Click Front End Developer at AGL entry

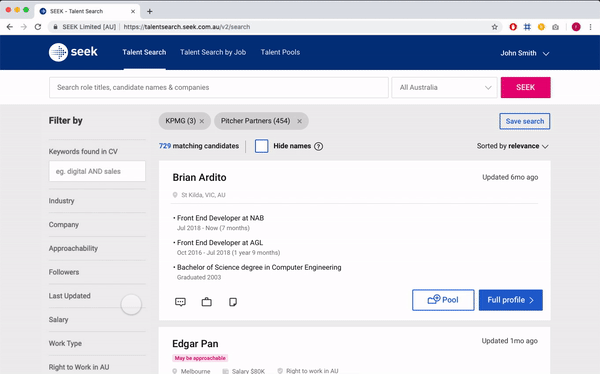click(220, 243)
